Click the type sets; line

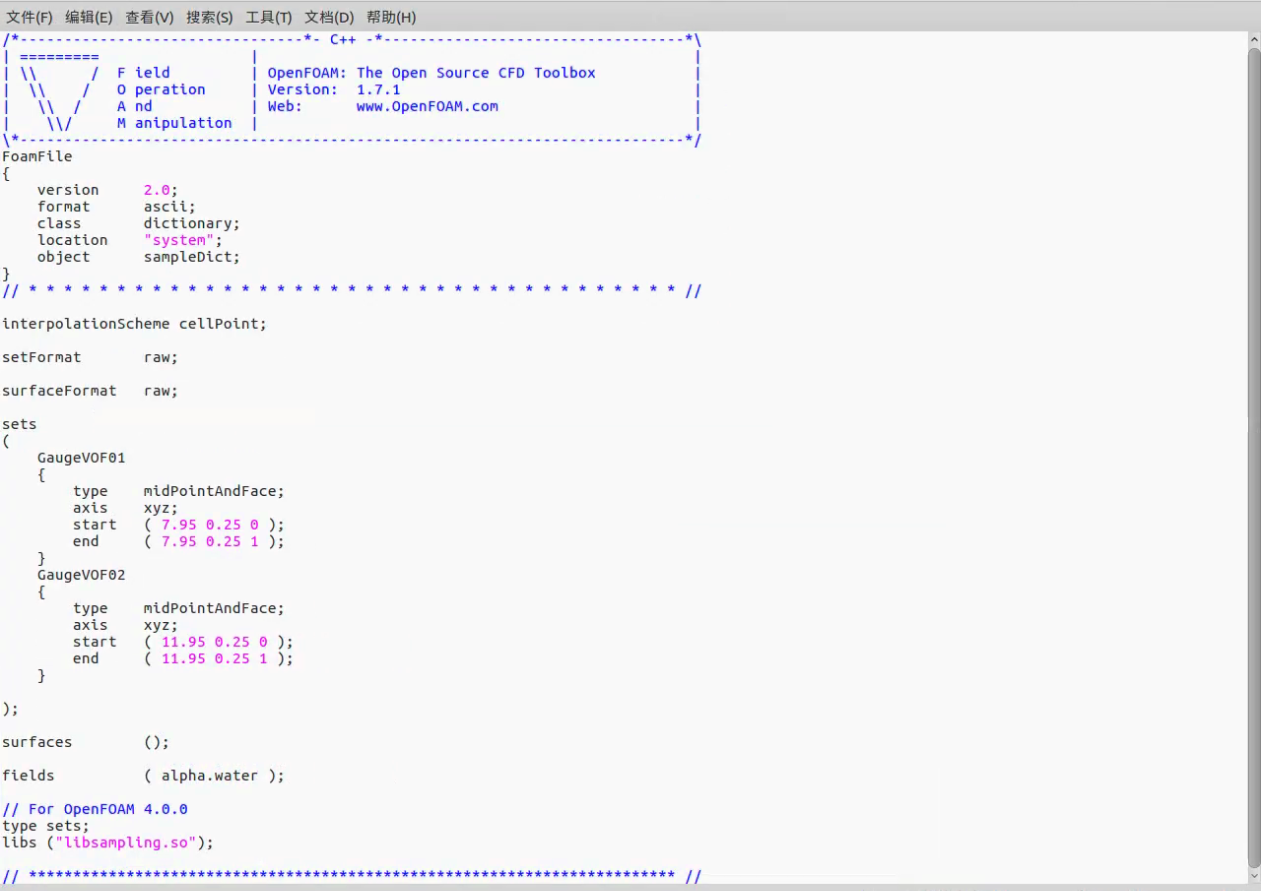pyautogui.click(x=46, y=826)
